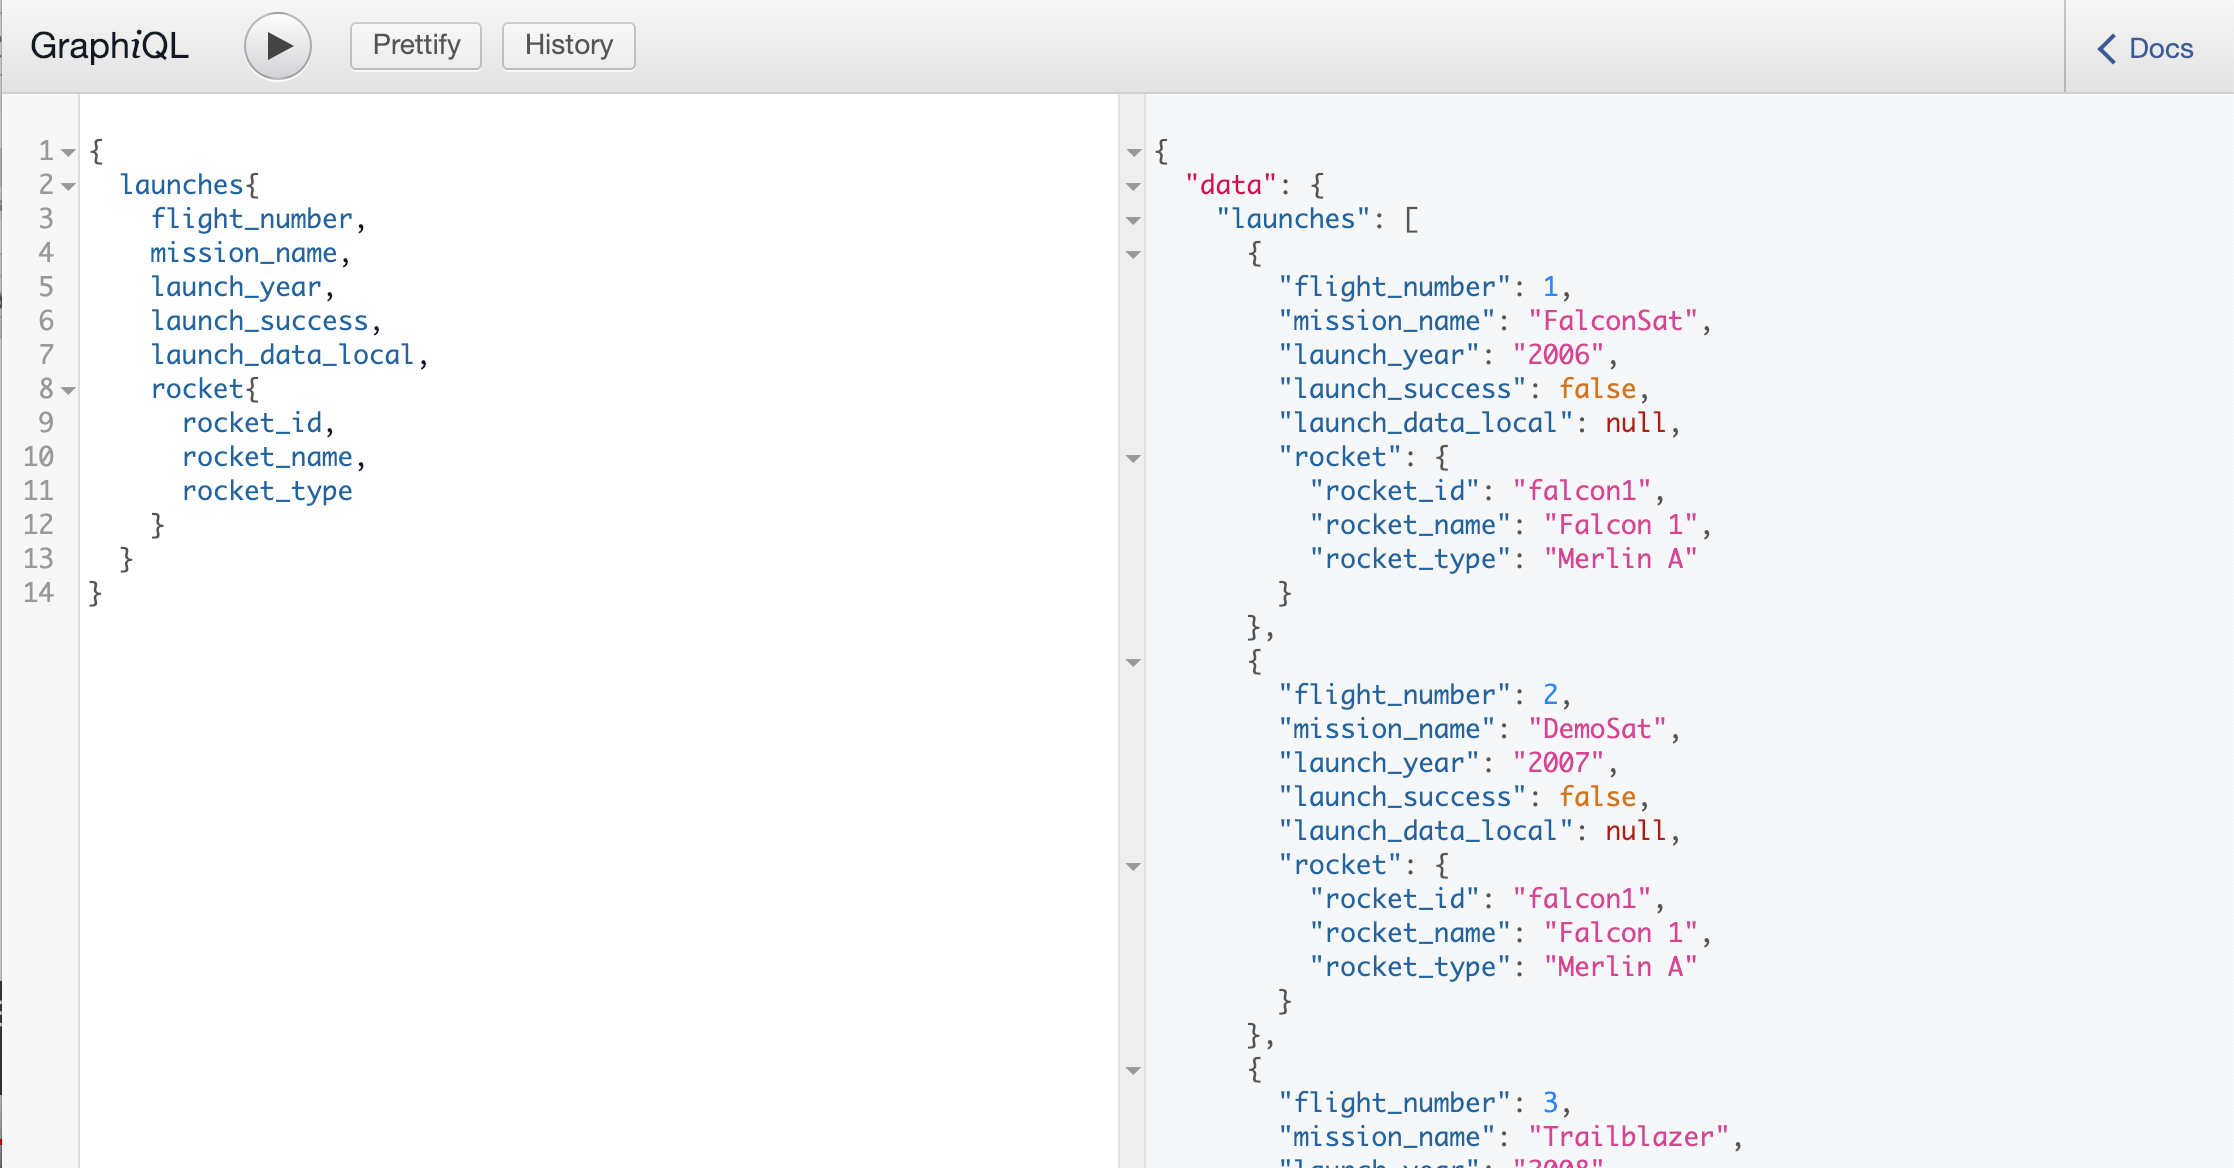
Task: Fold first launch's "rocket" object
Action: pyautogui.click(x=1133, y=459)
